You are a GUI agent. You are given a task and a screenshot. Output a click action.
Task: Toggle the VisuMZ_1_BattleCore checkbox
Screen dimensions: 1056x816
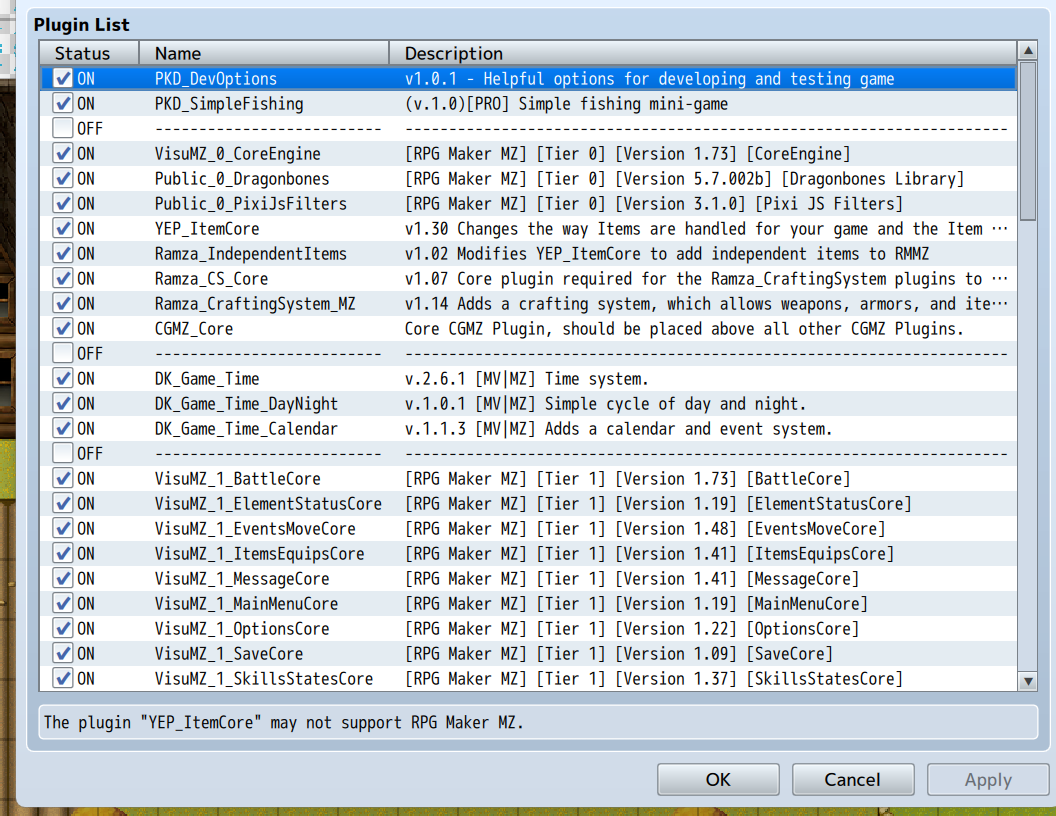pos(63,479)
